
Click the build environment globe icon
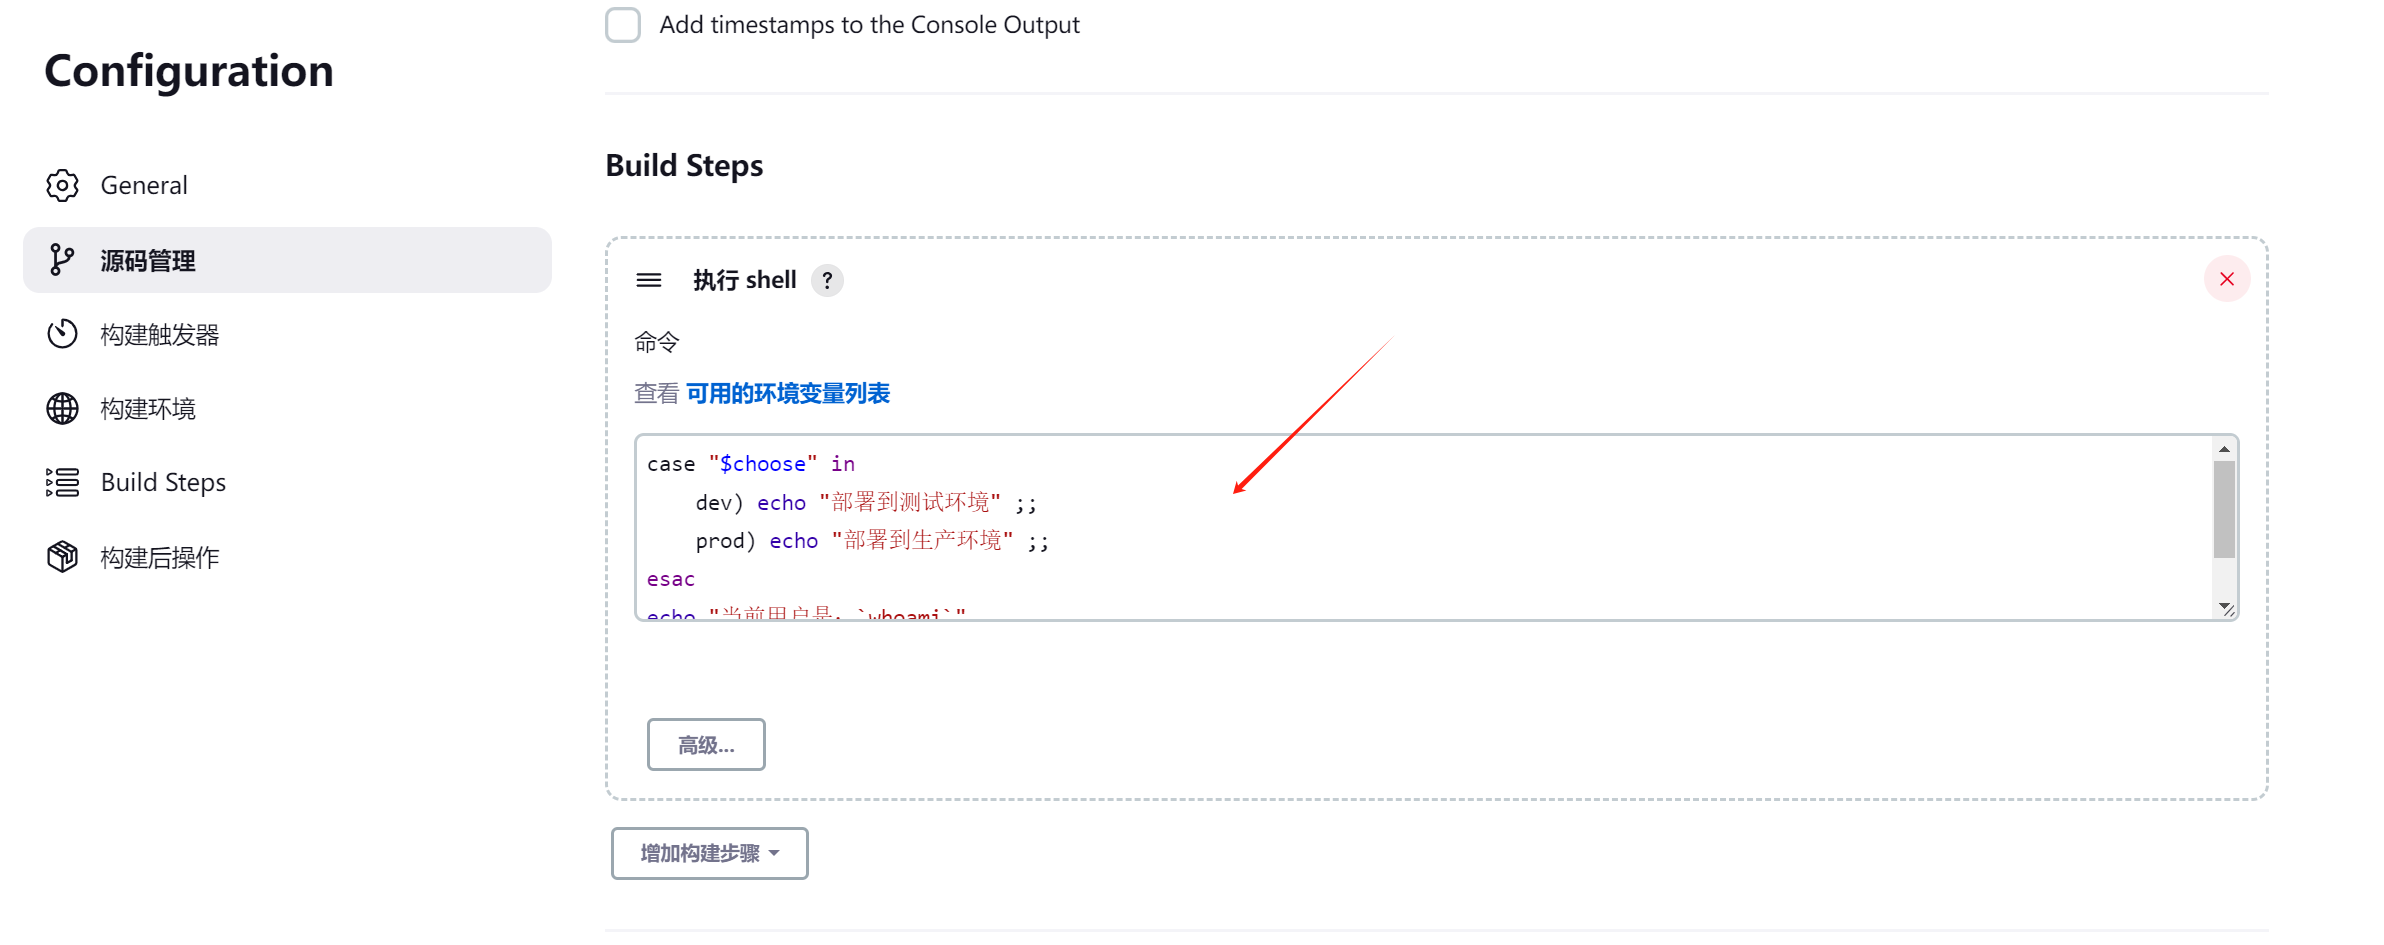click(62, 408)
